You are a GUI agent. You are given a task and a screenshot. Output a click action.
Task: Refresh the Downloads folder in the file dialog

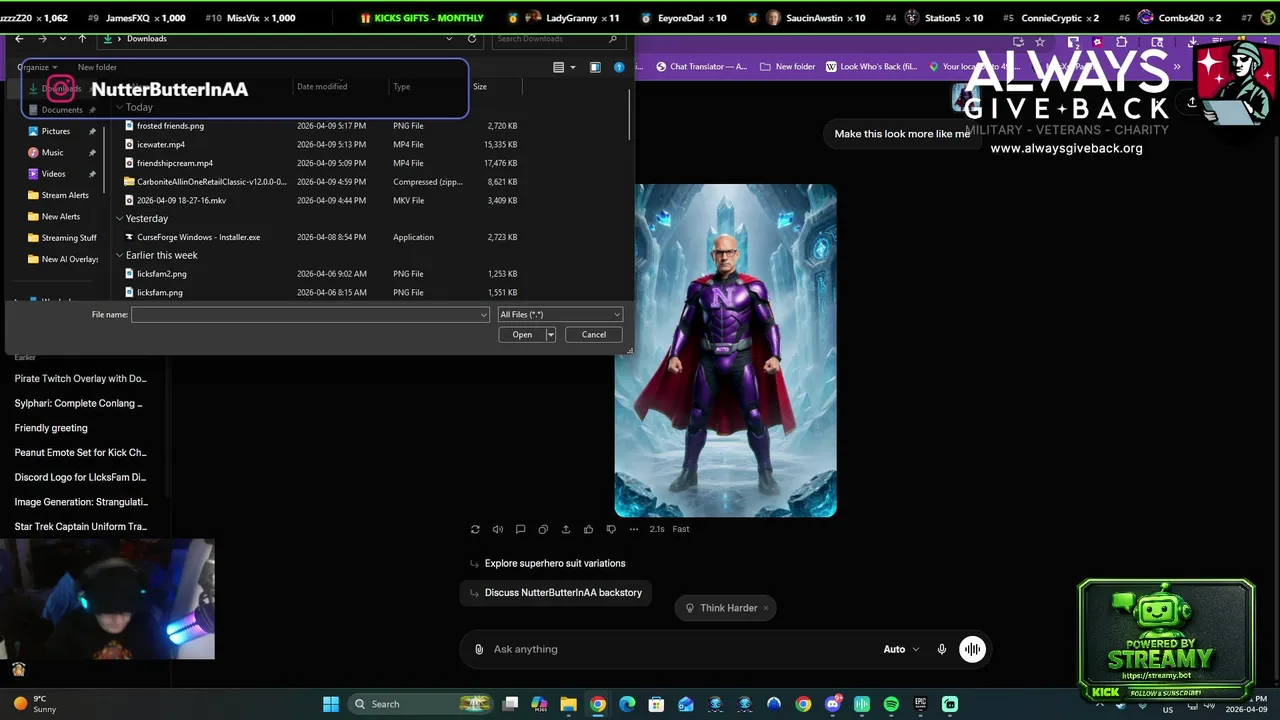tap(472, 39)
